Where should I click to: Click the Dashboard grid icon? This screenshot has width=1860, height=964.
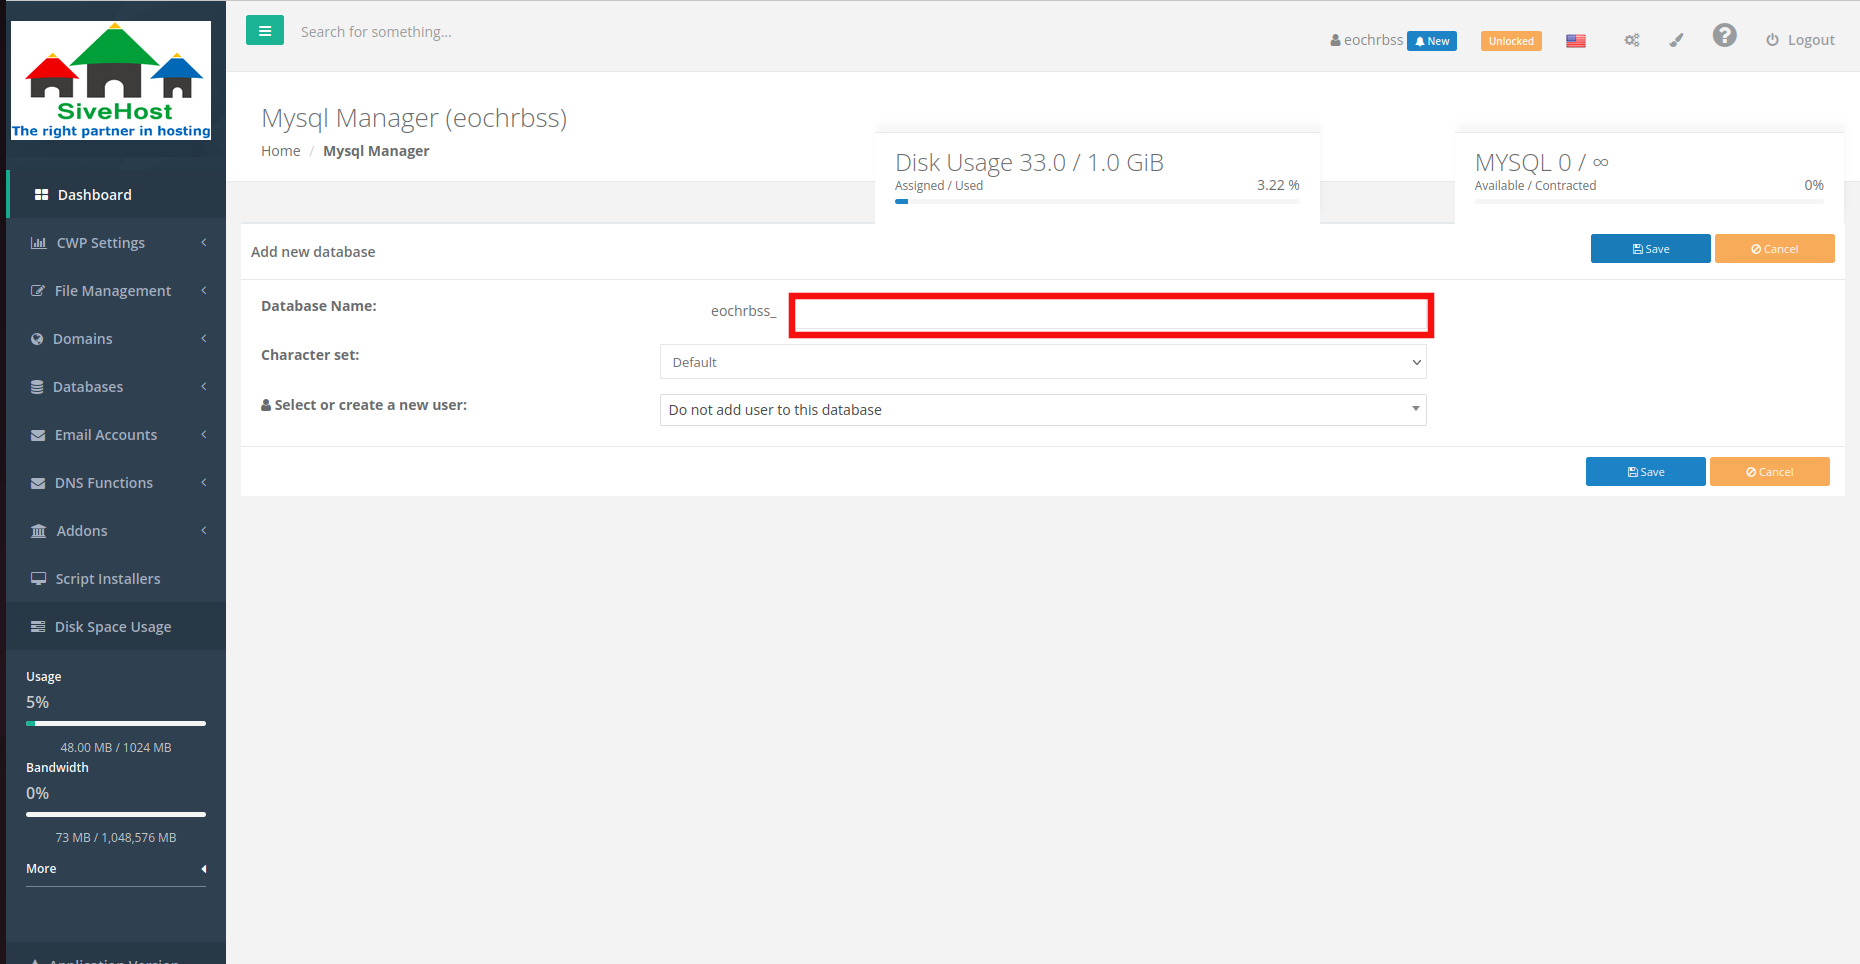tap(41, 194)
